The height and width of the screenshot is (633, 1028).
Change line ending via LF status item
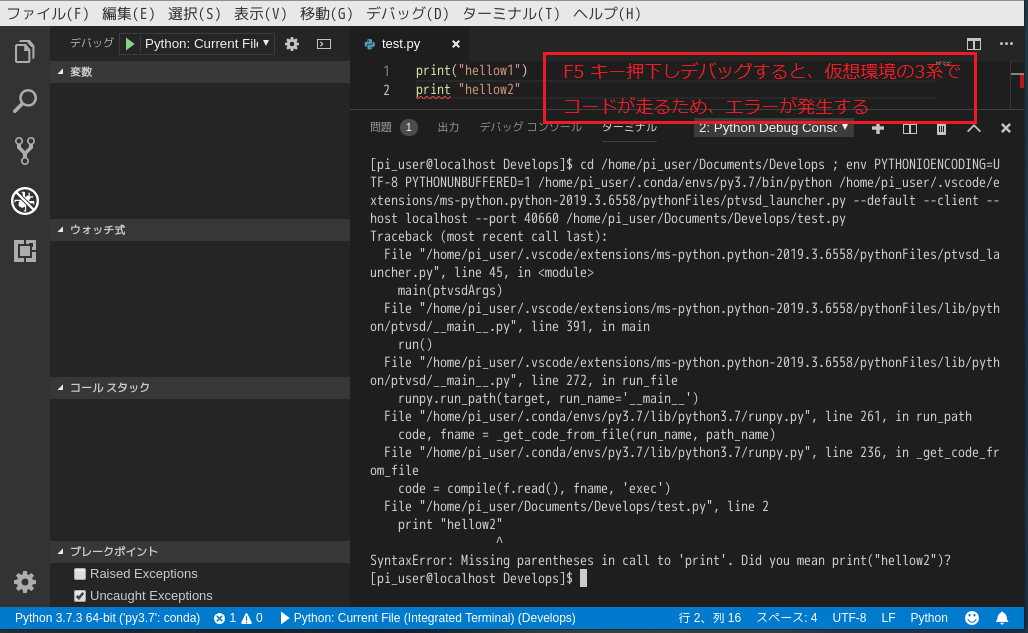tap(888, 618)
